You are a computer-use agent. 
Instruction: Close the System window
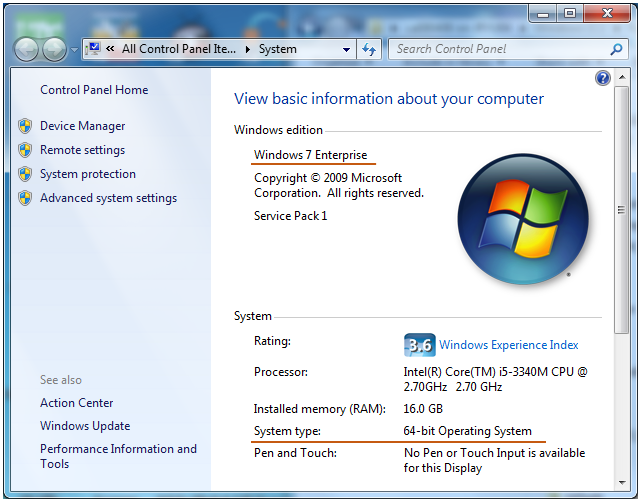pyautogui.click(x=607, y=14)
